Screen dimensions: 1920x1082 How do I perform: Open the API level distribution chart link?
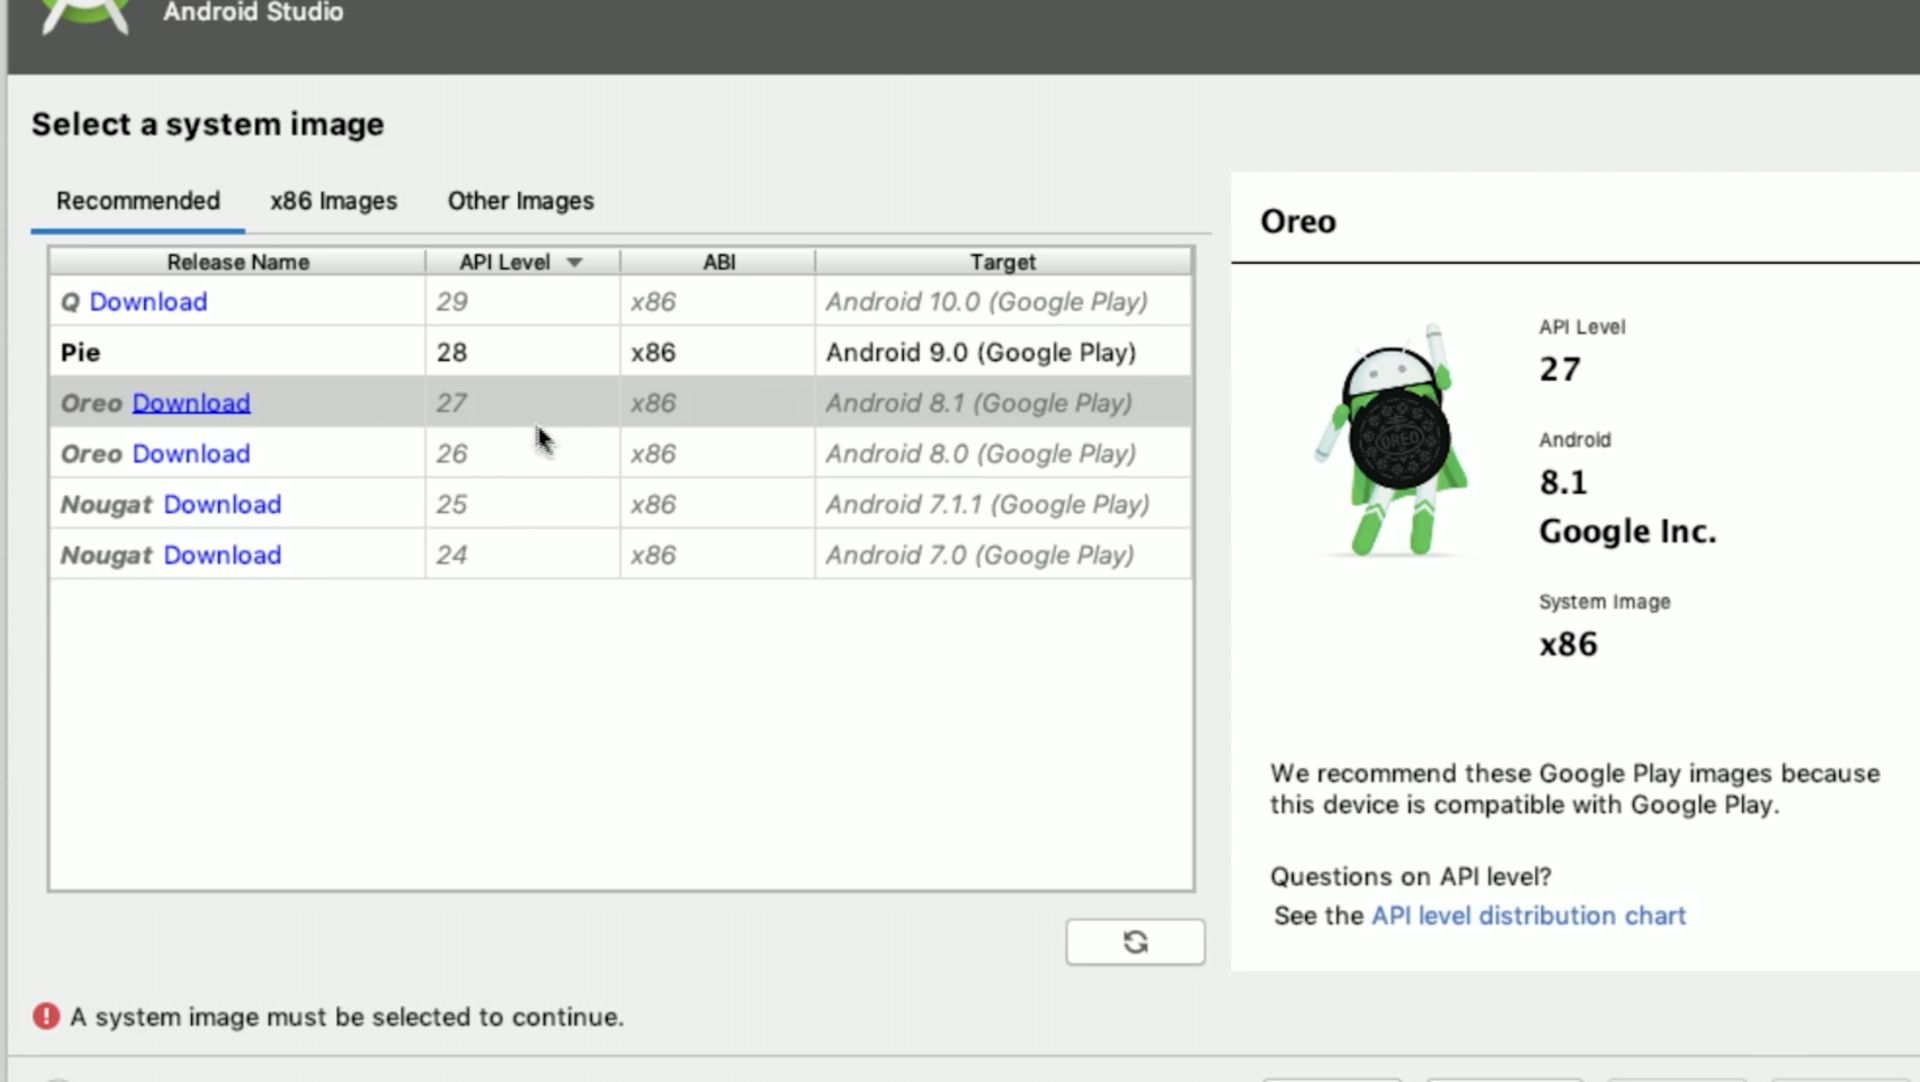(1528, 916)
